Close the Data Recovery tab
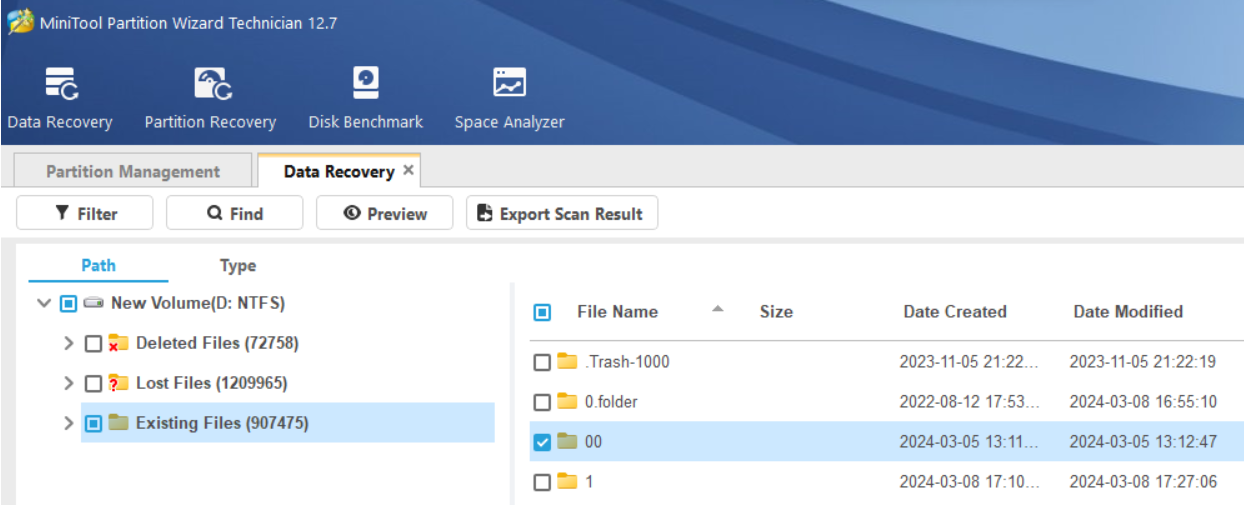This screenshot has width=1244, height=505. coord(408,171)
